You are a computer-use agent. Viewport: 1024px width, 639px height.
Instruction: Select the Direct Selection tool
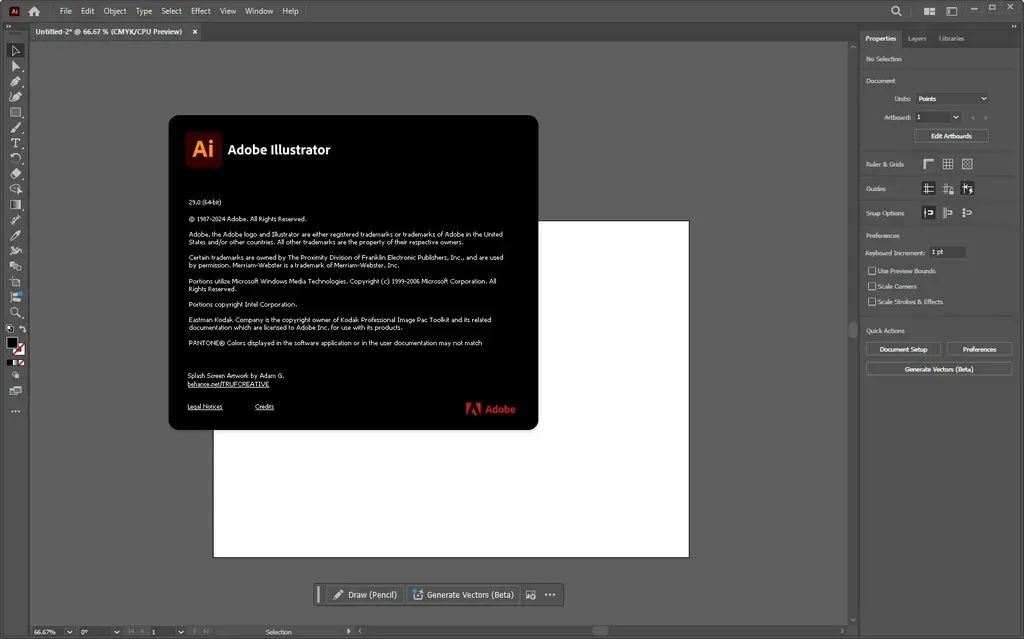[x=16, y=67]
